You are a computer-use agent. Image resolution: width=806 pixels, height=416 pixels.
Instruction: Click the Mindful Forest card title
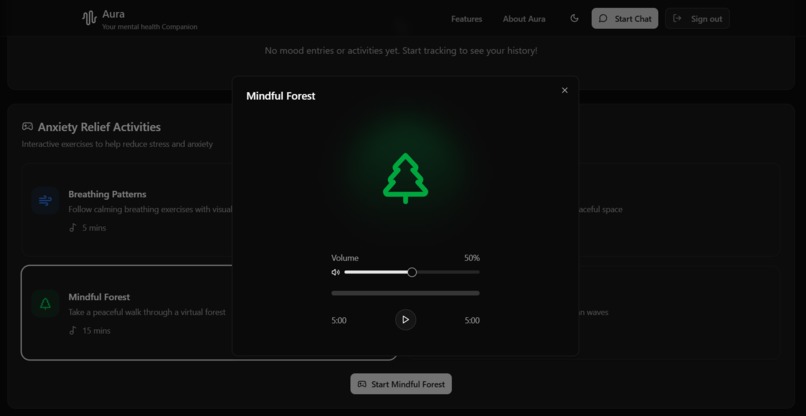(99, 297)
